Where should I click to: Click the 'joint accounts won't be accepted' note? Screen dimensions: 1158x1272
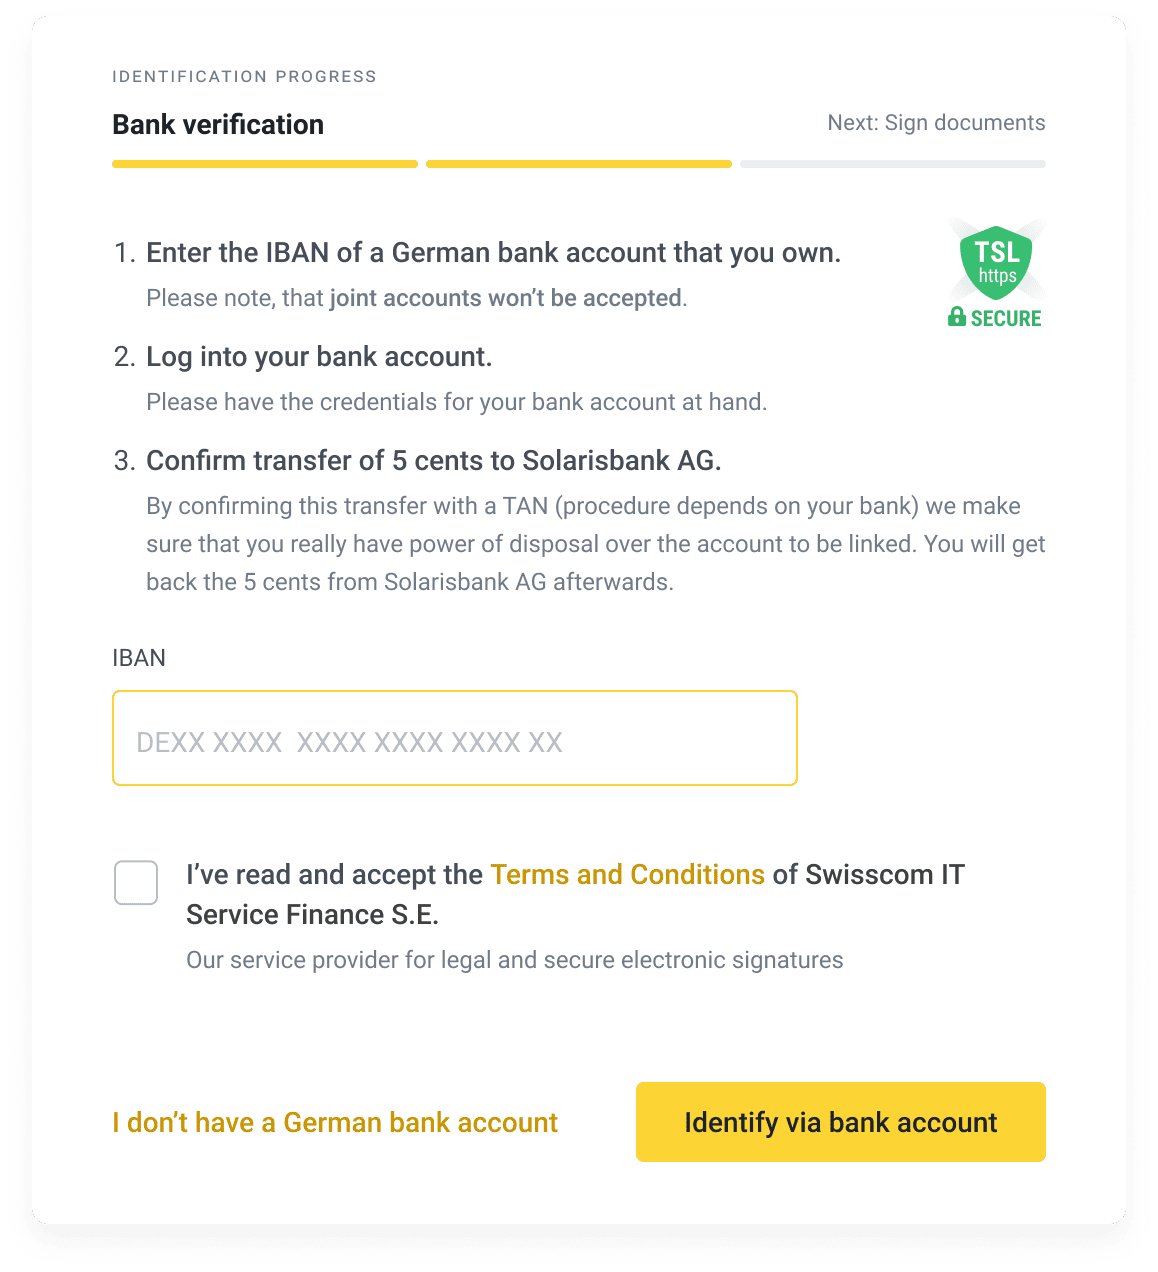pyautogui.click(x=416, y=298)
